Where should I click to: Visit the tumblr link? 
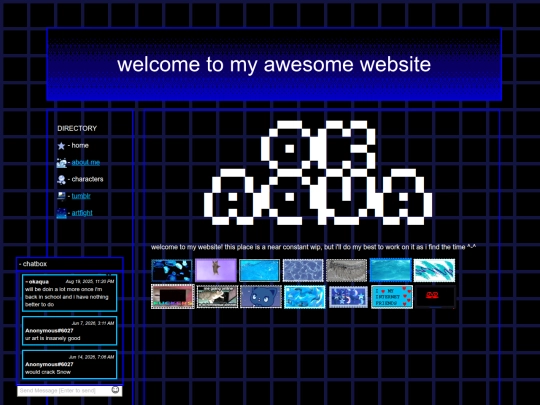click(x=81, y=196)
